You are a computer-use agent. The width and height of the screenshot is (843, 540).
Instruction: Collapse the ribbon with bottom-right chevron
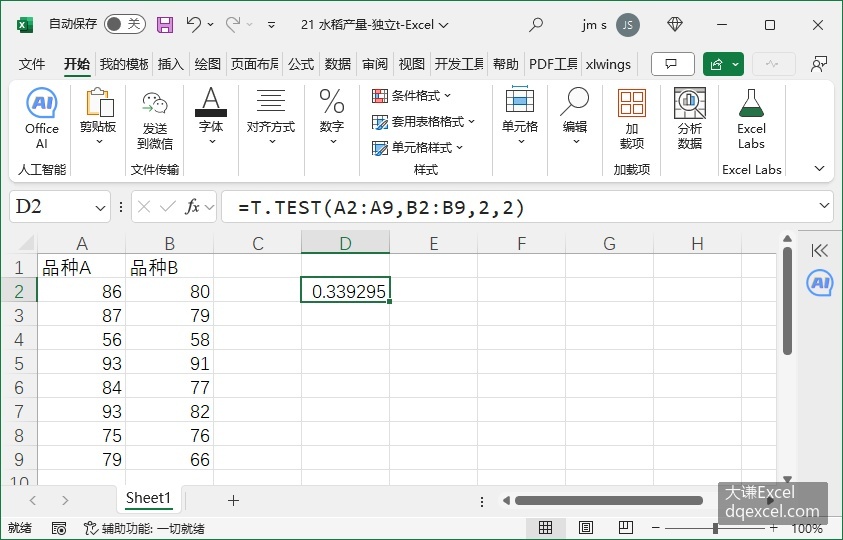point(819,169)
